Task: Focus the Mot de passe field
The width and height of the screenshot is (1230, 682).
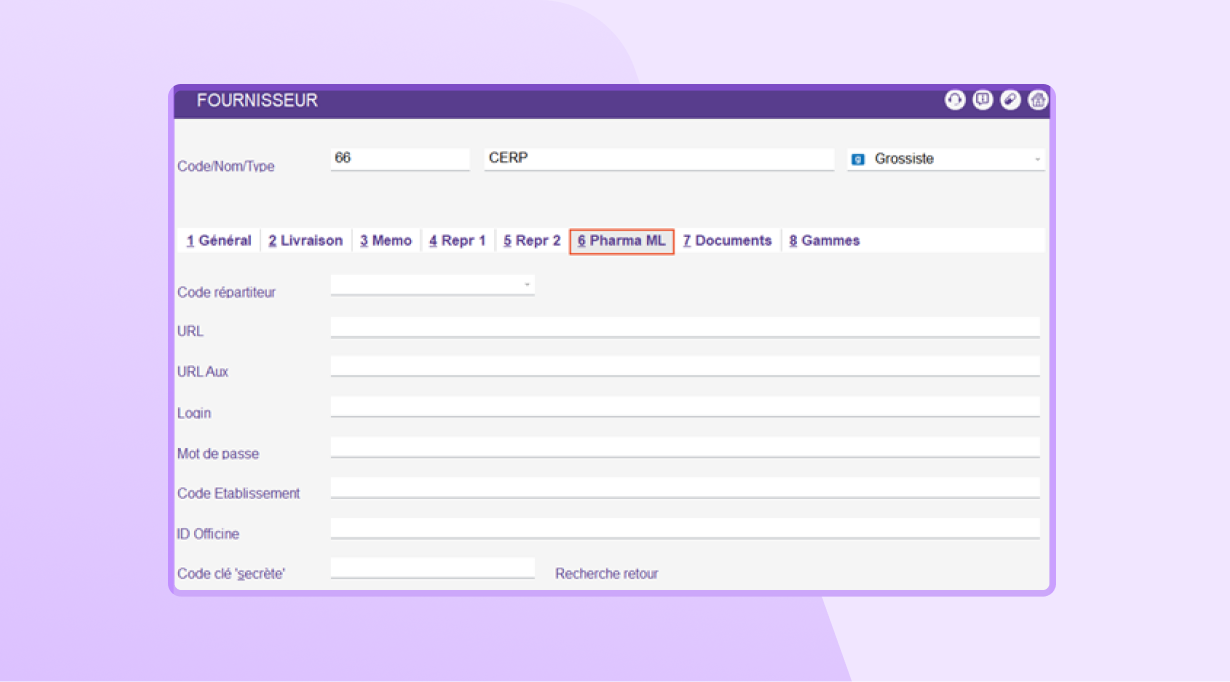Action: click(685, 447)
